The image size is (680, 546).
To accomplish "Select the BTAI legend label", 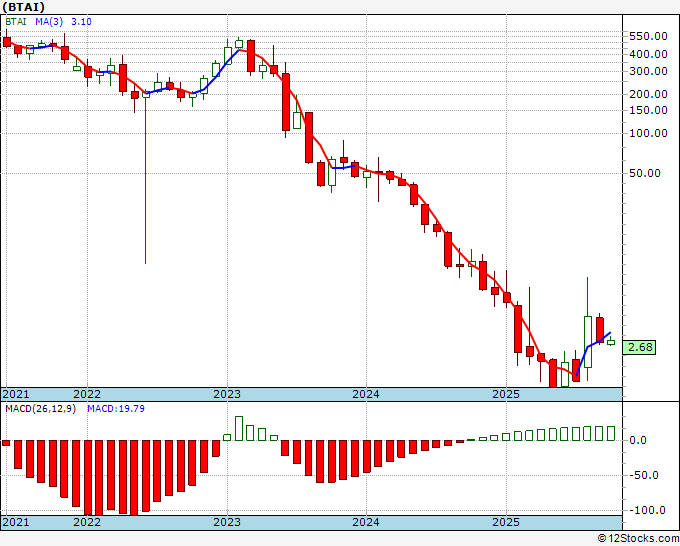I will coord(16,22).
